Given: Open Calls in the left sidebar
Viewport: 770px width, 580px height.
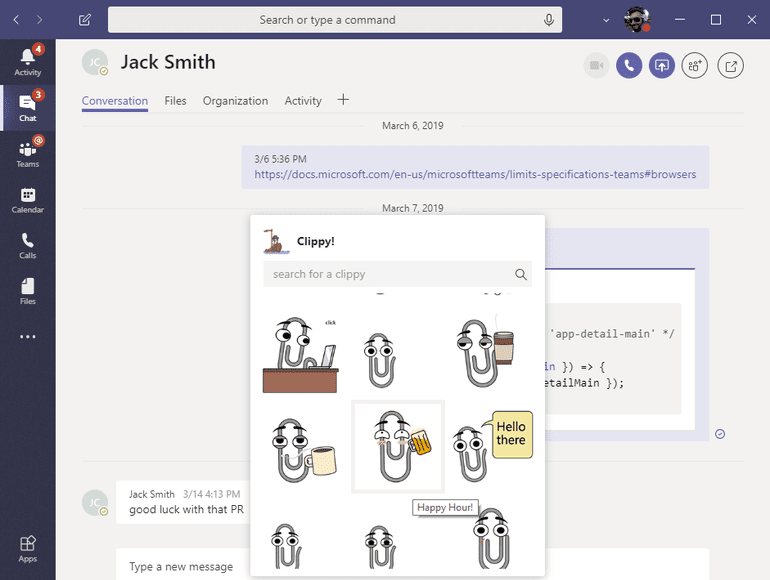Looking at the screenshot, I should coord(28,246).
